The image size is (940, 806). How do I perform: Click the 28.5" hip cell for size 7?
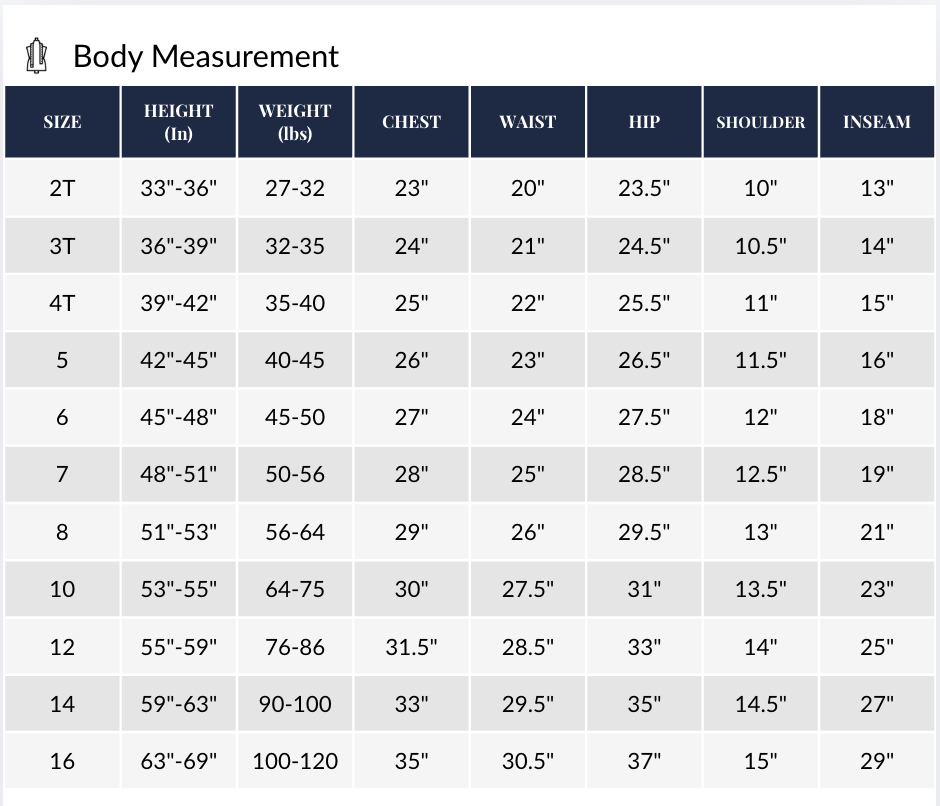click(x=644, y=474)
